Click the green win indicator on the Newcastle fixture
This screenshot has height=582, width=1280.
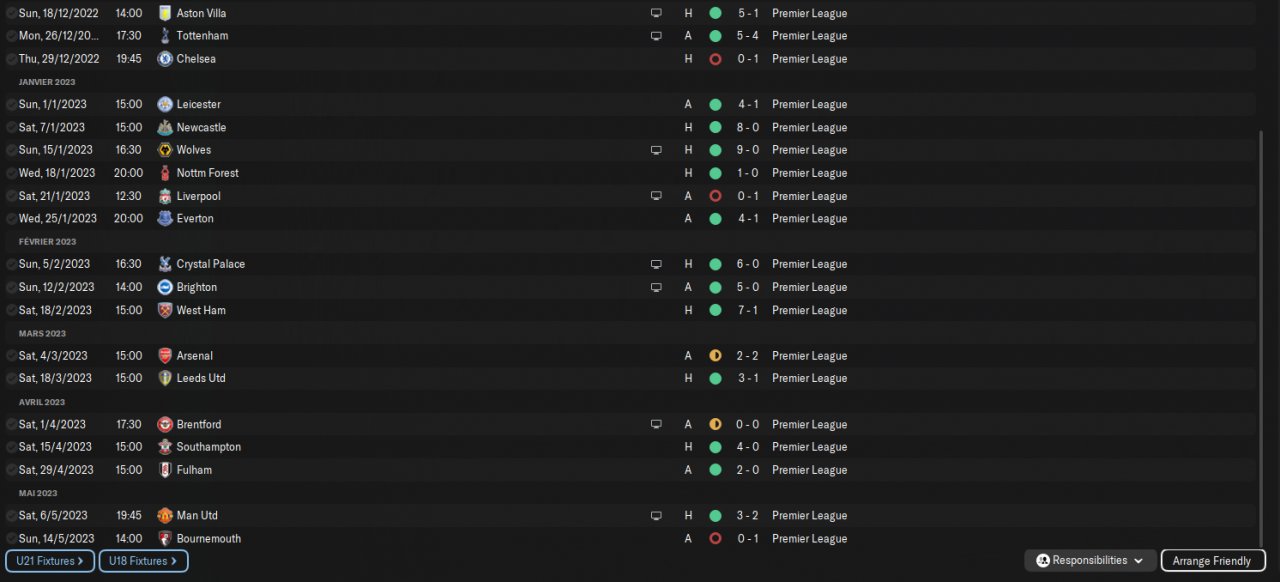(x=715, y=128)
